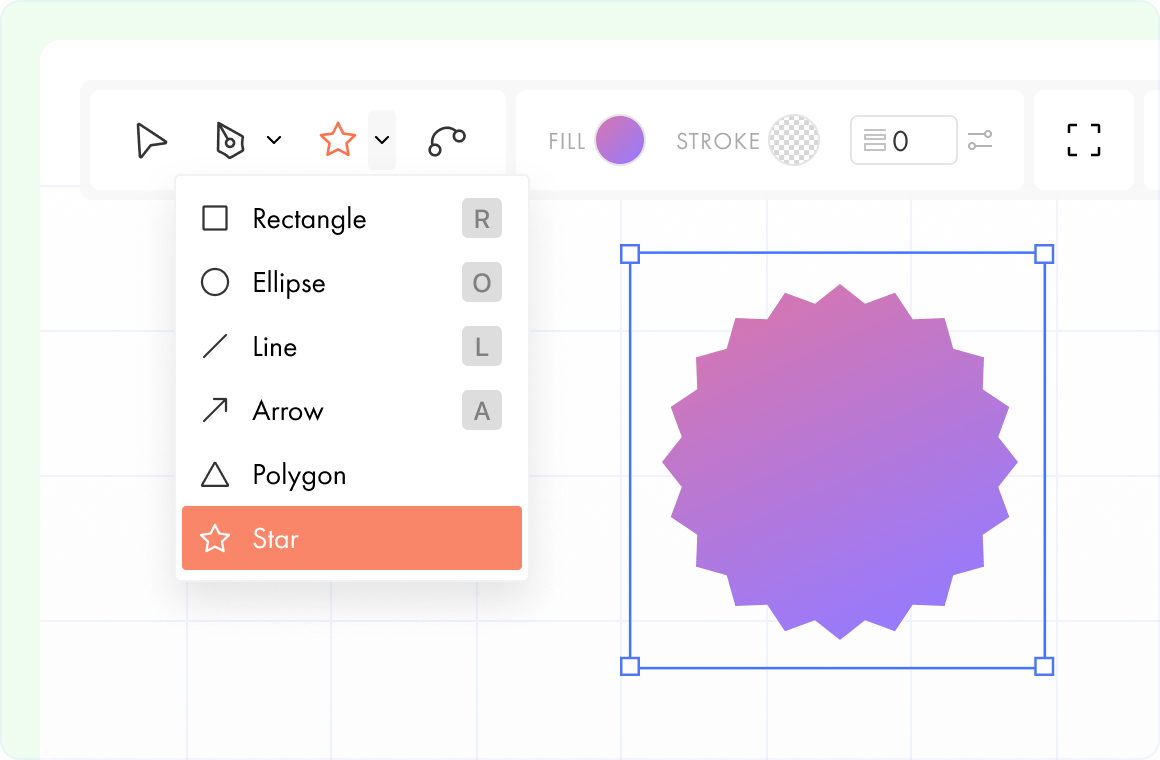Enter fullscreen view mode
This screenshot has width=1160, height=760.
(1084, 141)
